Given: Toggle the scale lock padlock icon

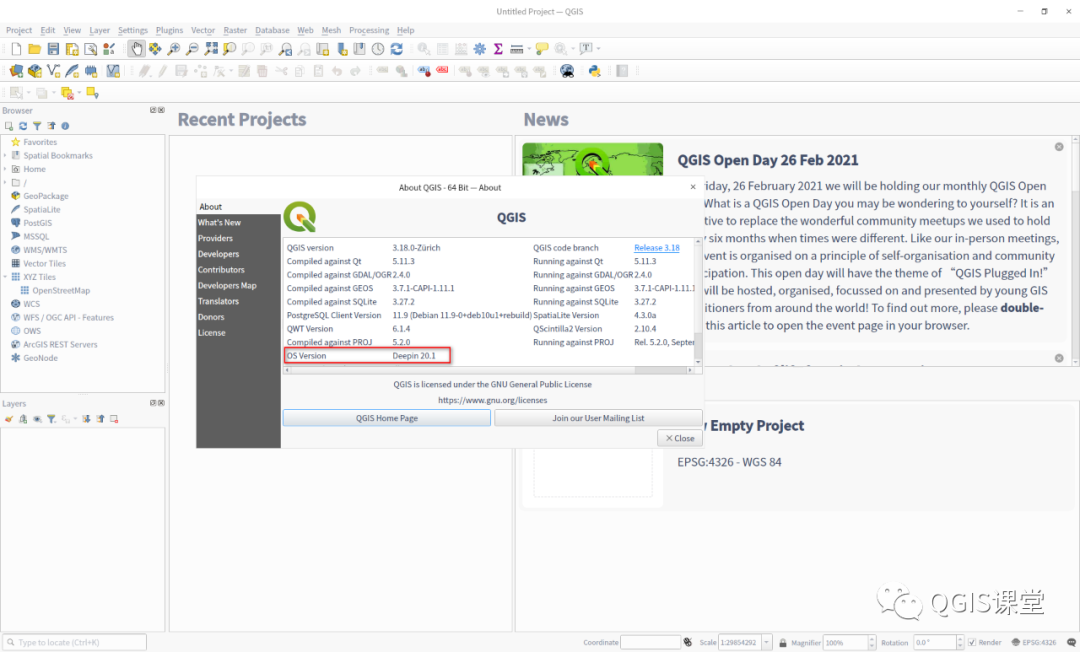Looking at the screenshot, I should pyautogui.click(x=782, y=642).
